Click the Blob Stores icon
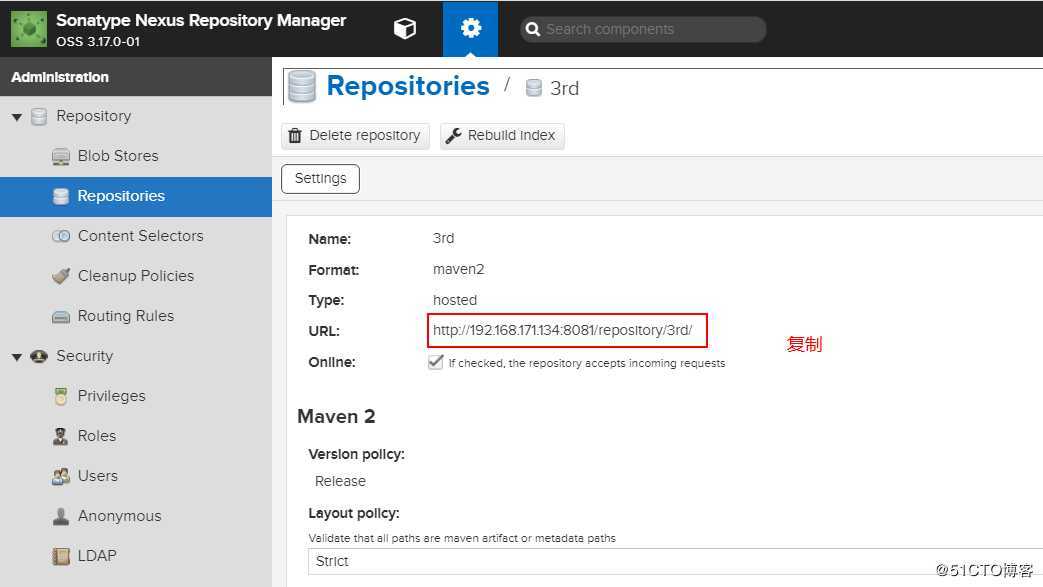Image resolution: width=1043 pixels, height=587 pixels. point(61,156)
